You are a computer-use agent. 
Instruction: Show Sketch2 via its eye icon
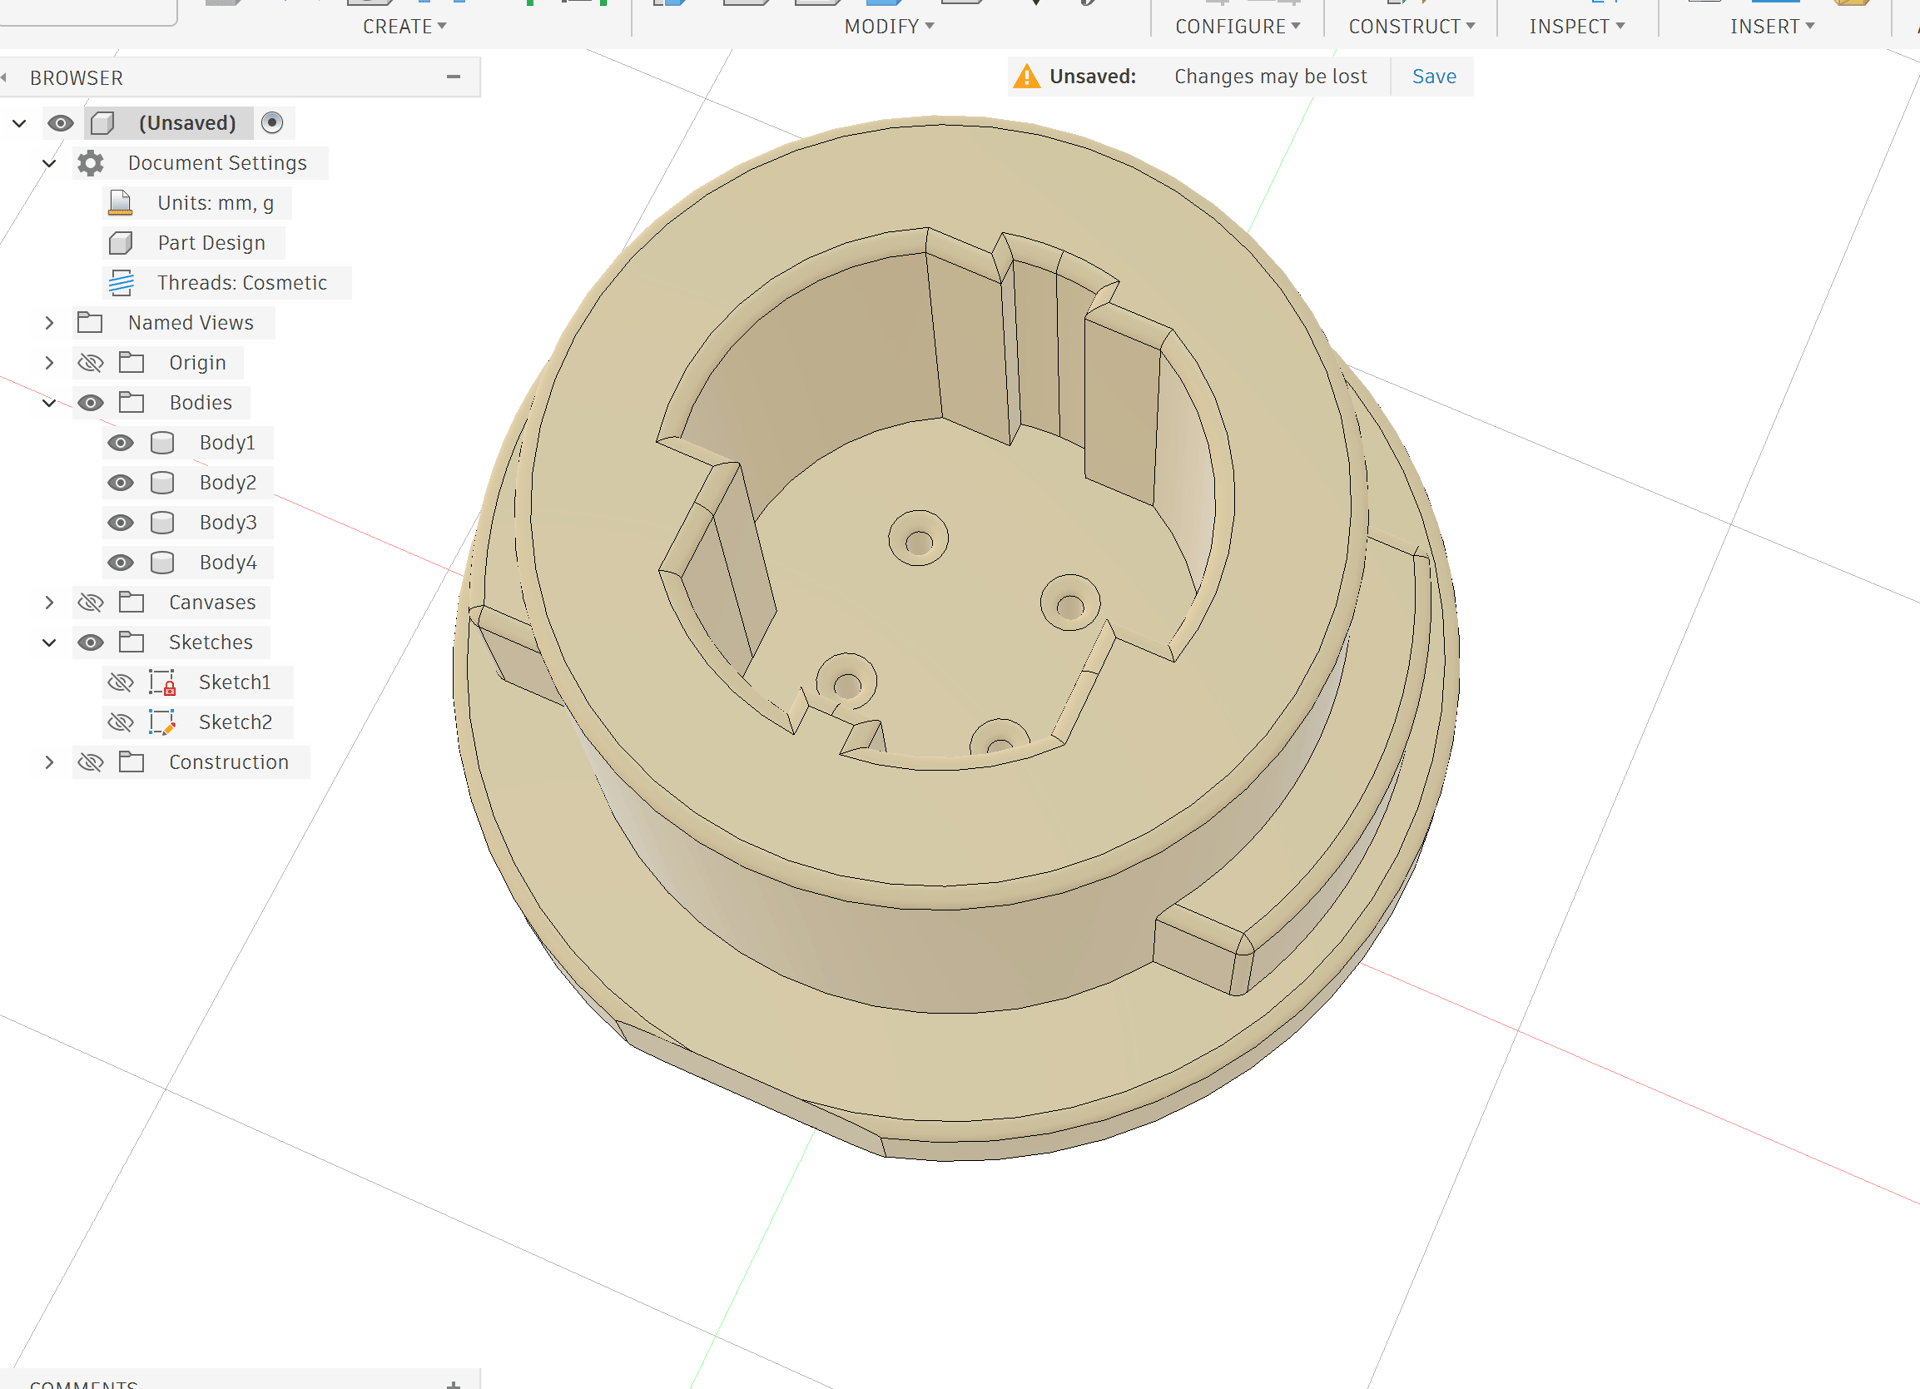(x=120, y=723)
